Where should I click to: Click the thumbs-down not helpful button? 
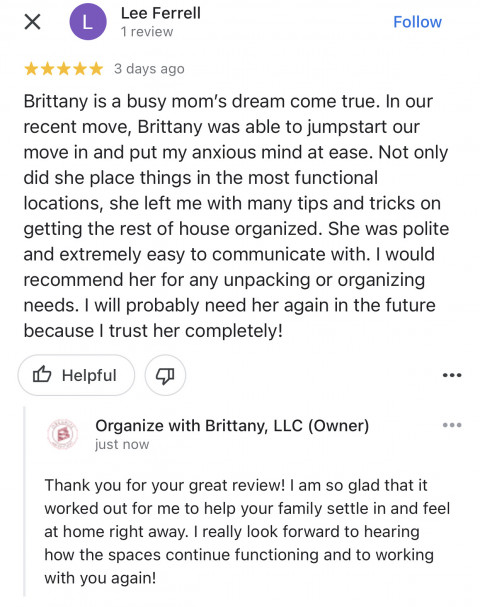[x=165, y=375]
